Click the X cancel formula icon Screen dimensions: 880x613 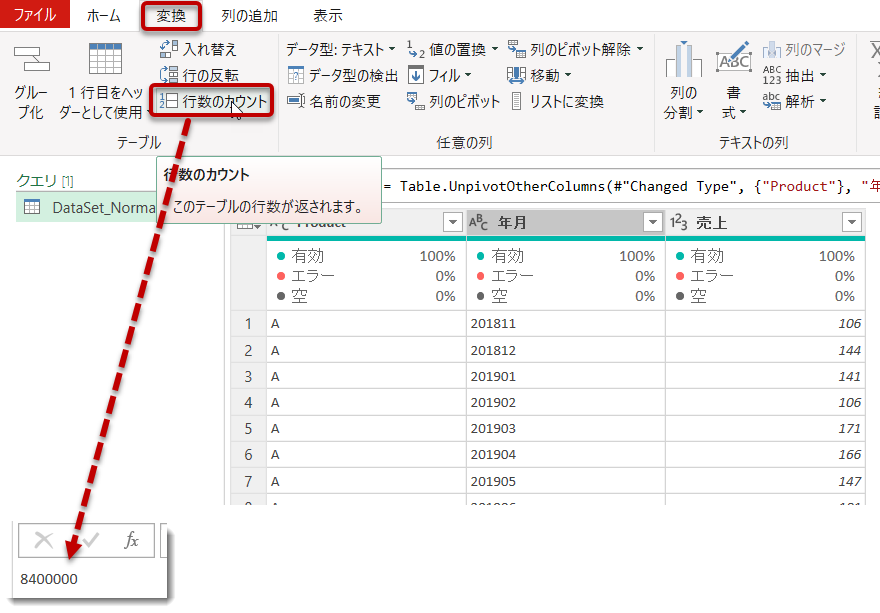43,540
